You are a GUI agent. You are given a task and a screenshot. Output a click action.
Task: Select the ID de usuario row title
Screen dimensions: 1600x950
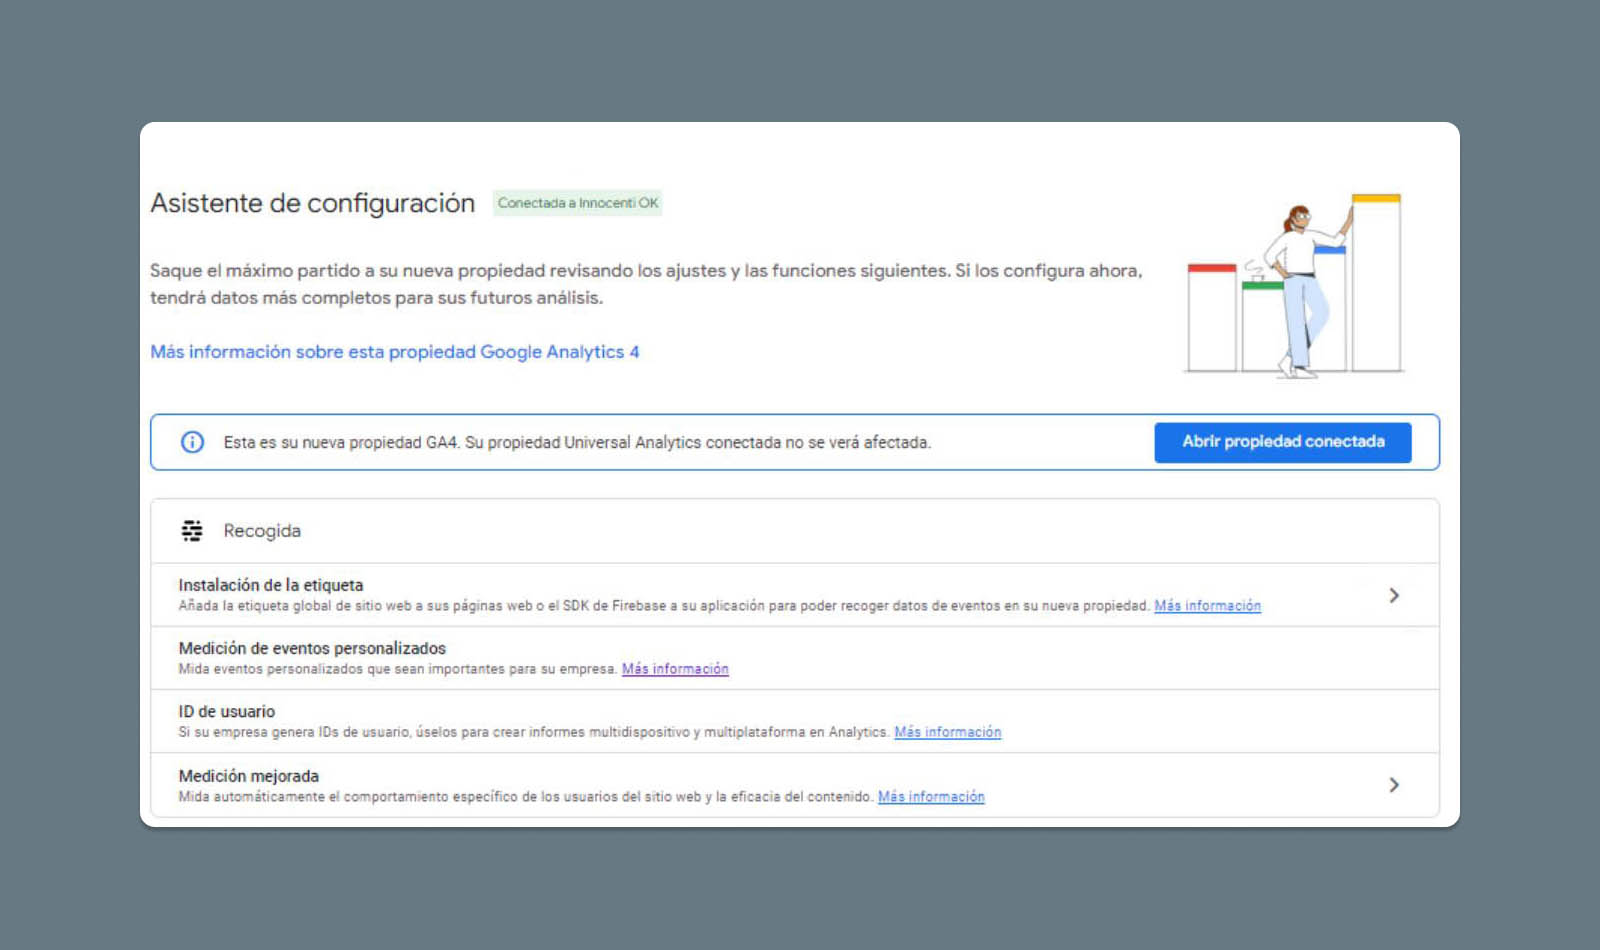coord(227,711)
